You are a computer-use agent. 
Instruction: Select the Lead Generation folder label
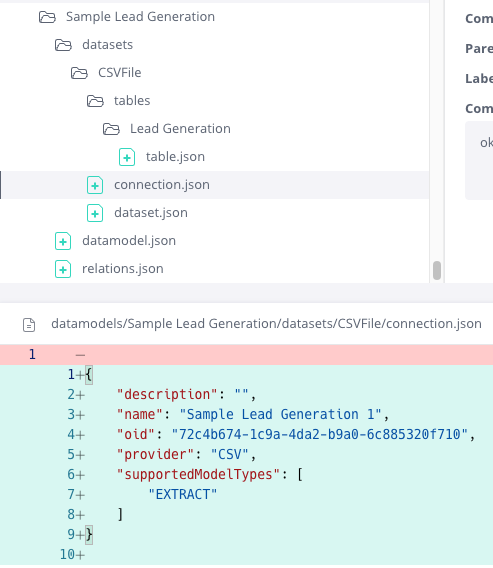(180, 129)
